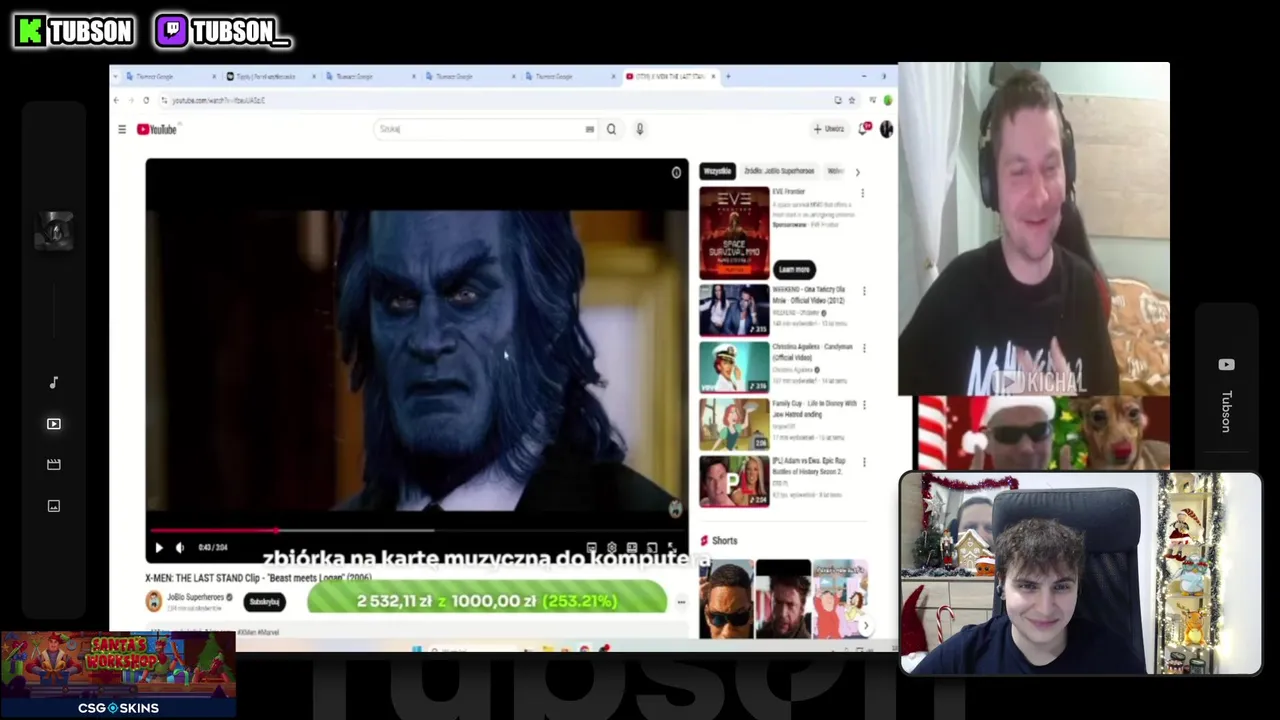Open the info card icon on video
Screen dimensions: 1280x720
[x=676, y=173]
